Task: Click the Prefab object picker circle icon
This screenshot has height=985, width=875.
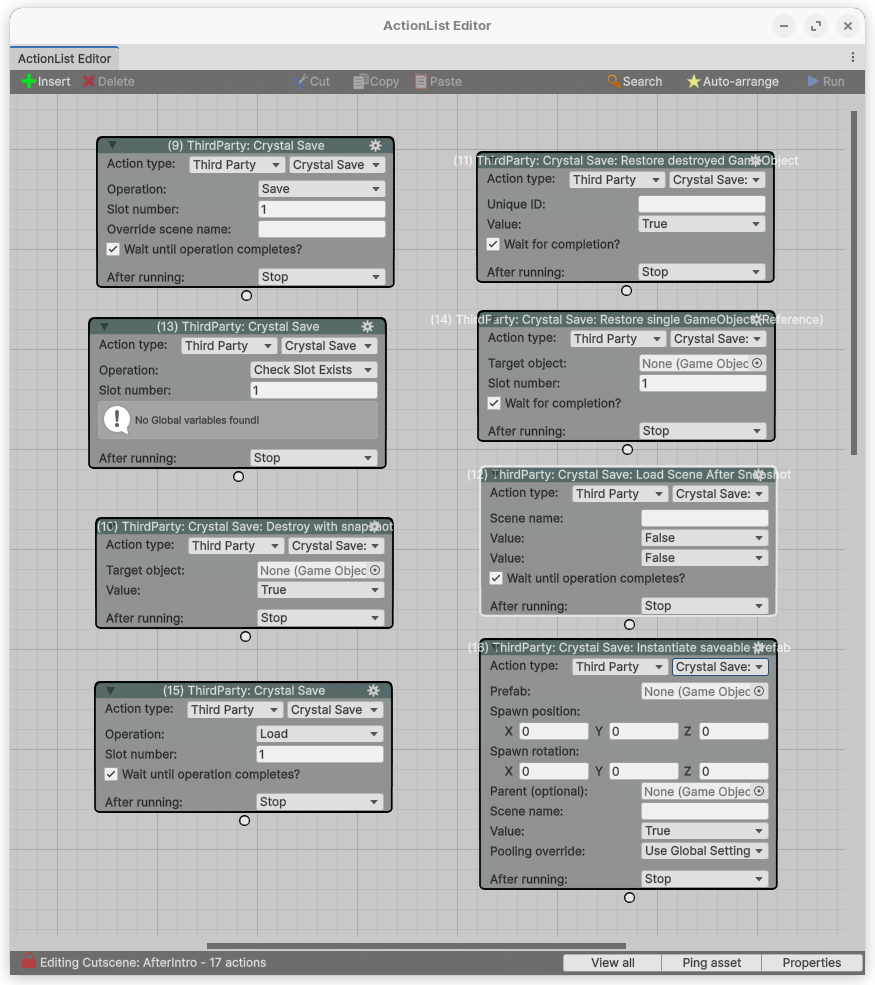Action: pos(759,692)
